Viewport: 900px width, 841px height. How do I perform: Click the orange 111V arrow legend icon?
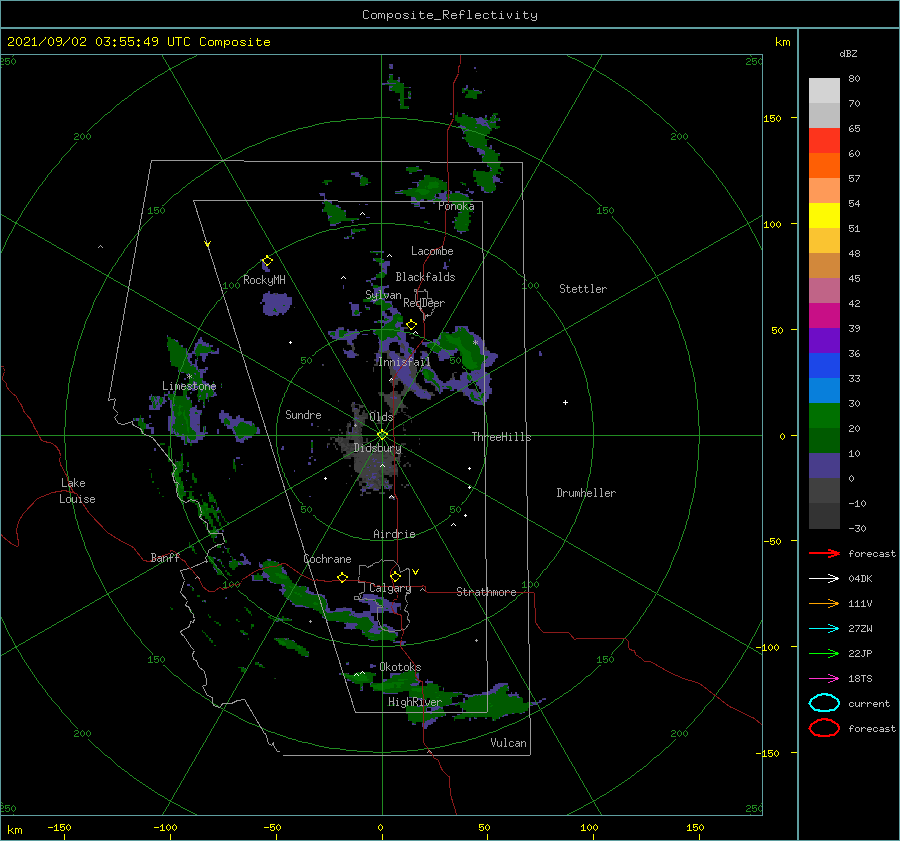coord(824,603)
